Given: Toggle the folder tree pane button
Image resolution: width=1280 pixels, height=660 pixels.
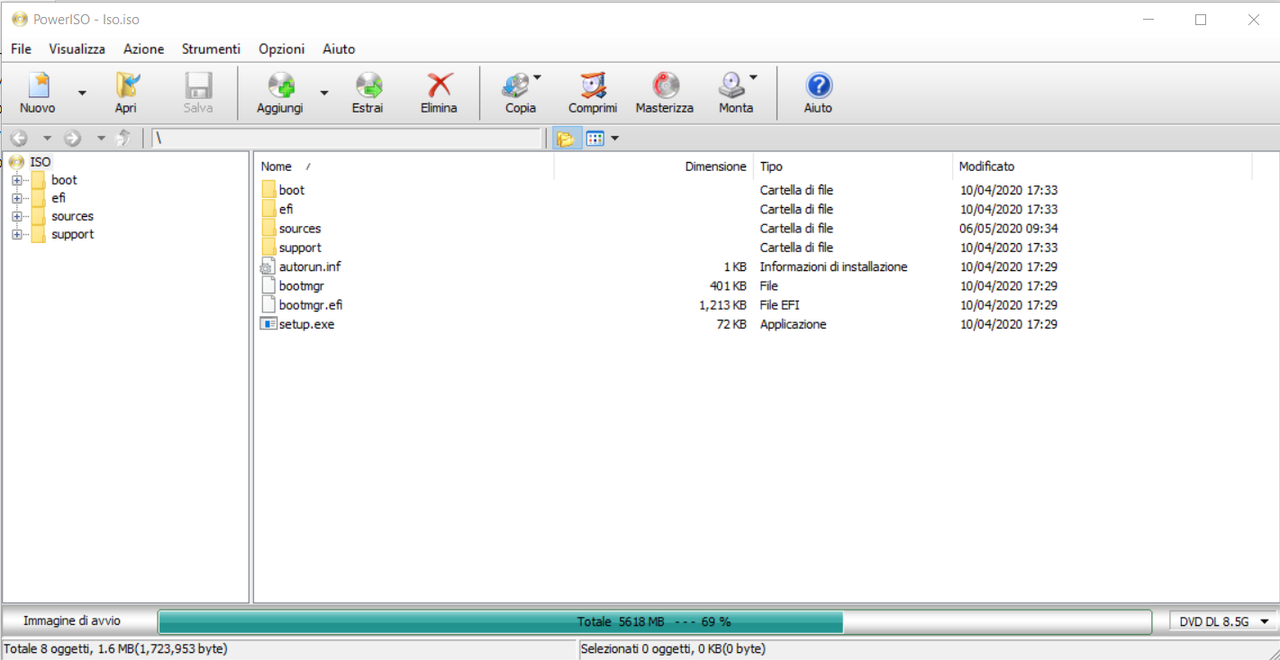Looking at the screenshot, I should (x=565, y=138).
